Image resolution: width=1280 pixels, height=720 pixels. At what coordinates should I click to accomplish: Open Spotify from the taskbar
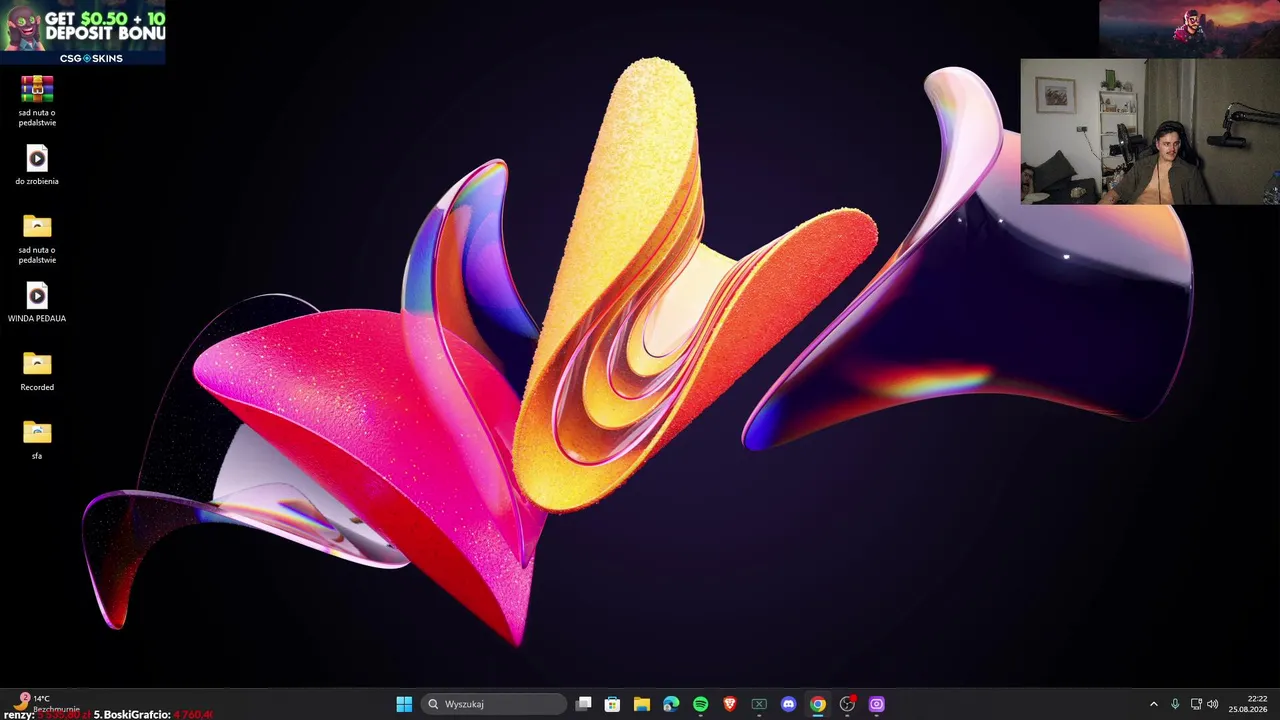tap(700, 704)
